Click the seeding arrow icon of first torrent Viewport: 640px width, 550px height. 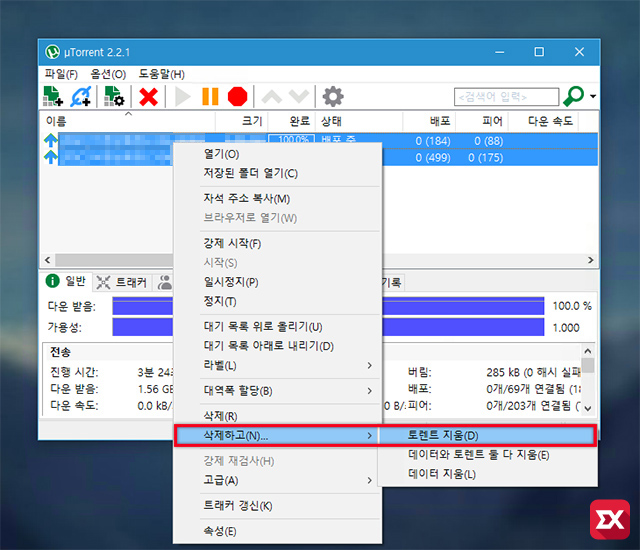click(51, 140)
